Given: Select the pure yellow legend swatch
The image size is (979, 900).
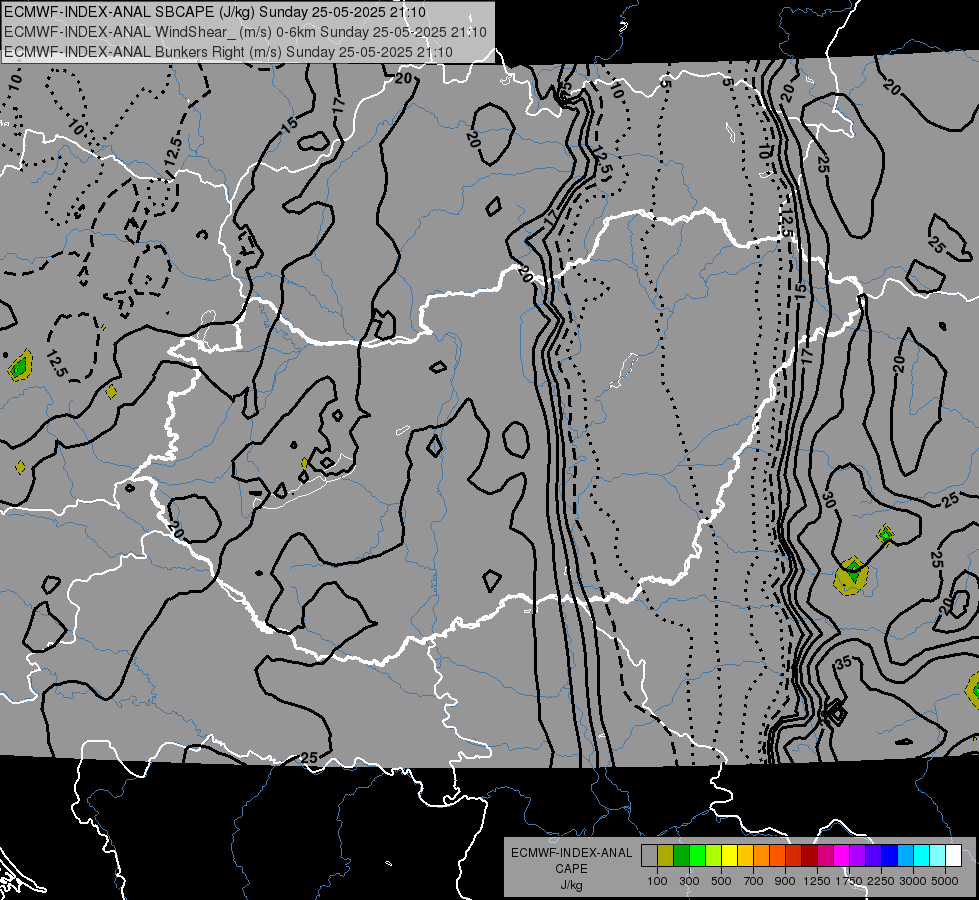Looking at the screenshot, I should pos(729,856).
